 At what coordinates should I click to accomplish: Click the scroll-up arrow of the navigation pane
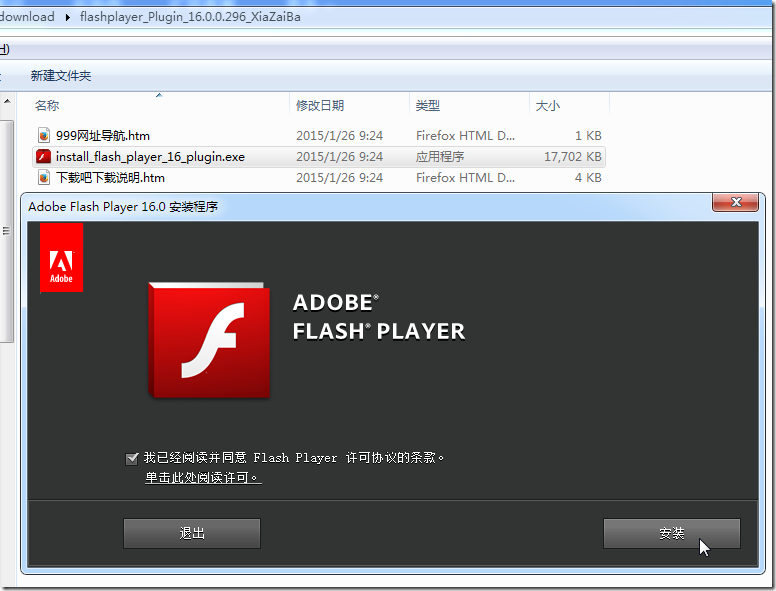coord(7,101)
